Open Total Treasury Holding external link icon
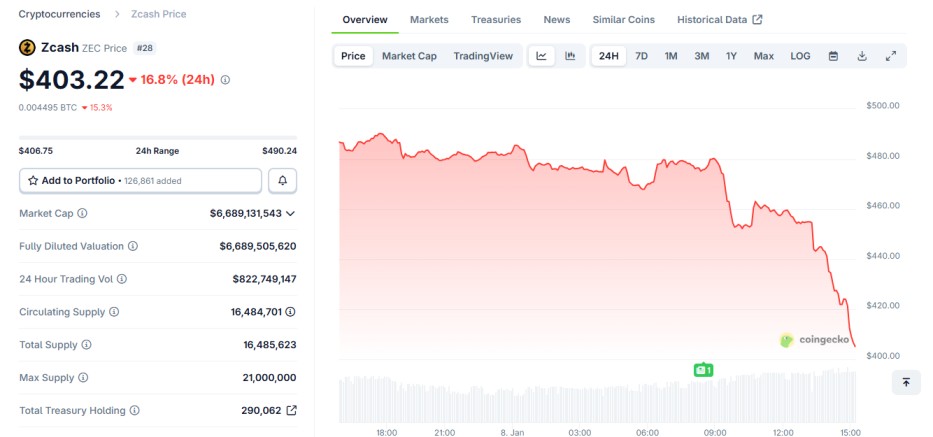 (291, 410)
